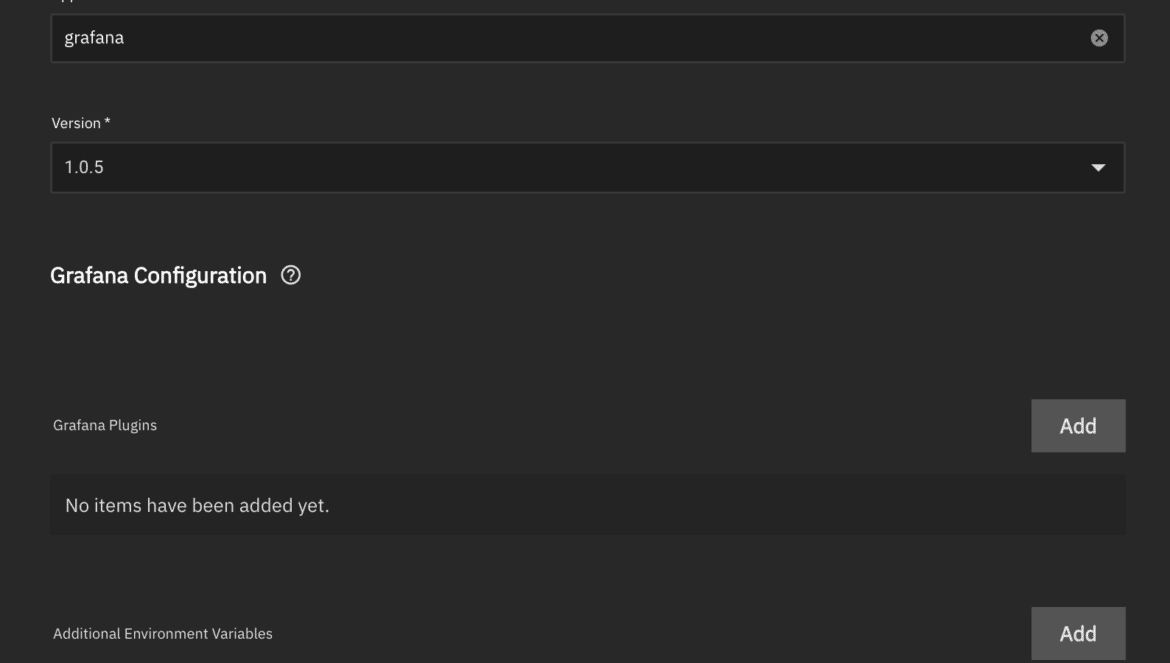Click the empty Grafana Plugins list panel
Viewport: 1170px width, 663px height.
[587, 505]
